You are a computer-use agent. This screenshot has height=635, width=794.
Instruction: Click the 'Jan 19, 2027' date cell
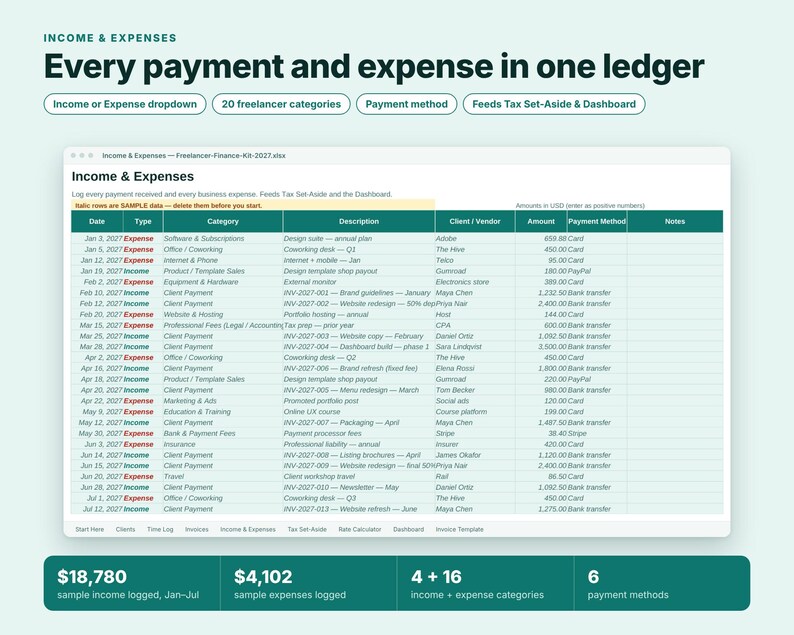(x=97, y=271)
